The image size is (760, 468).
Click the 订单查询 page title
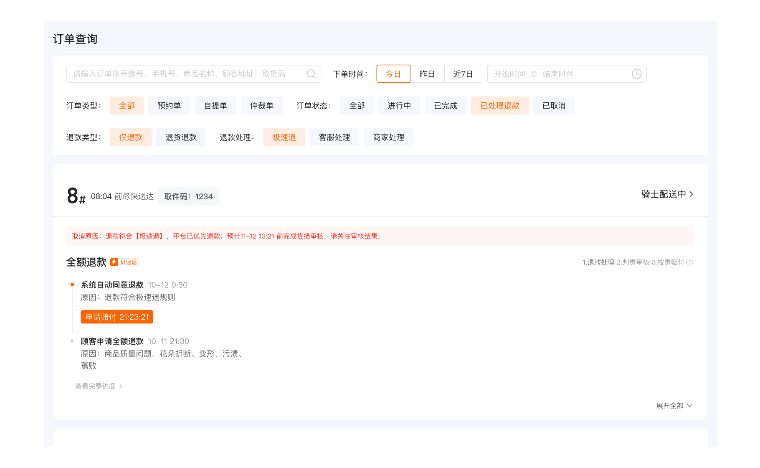pyautogui.click(x=75, y=39)
